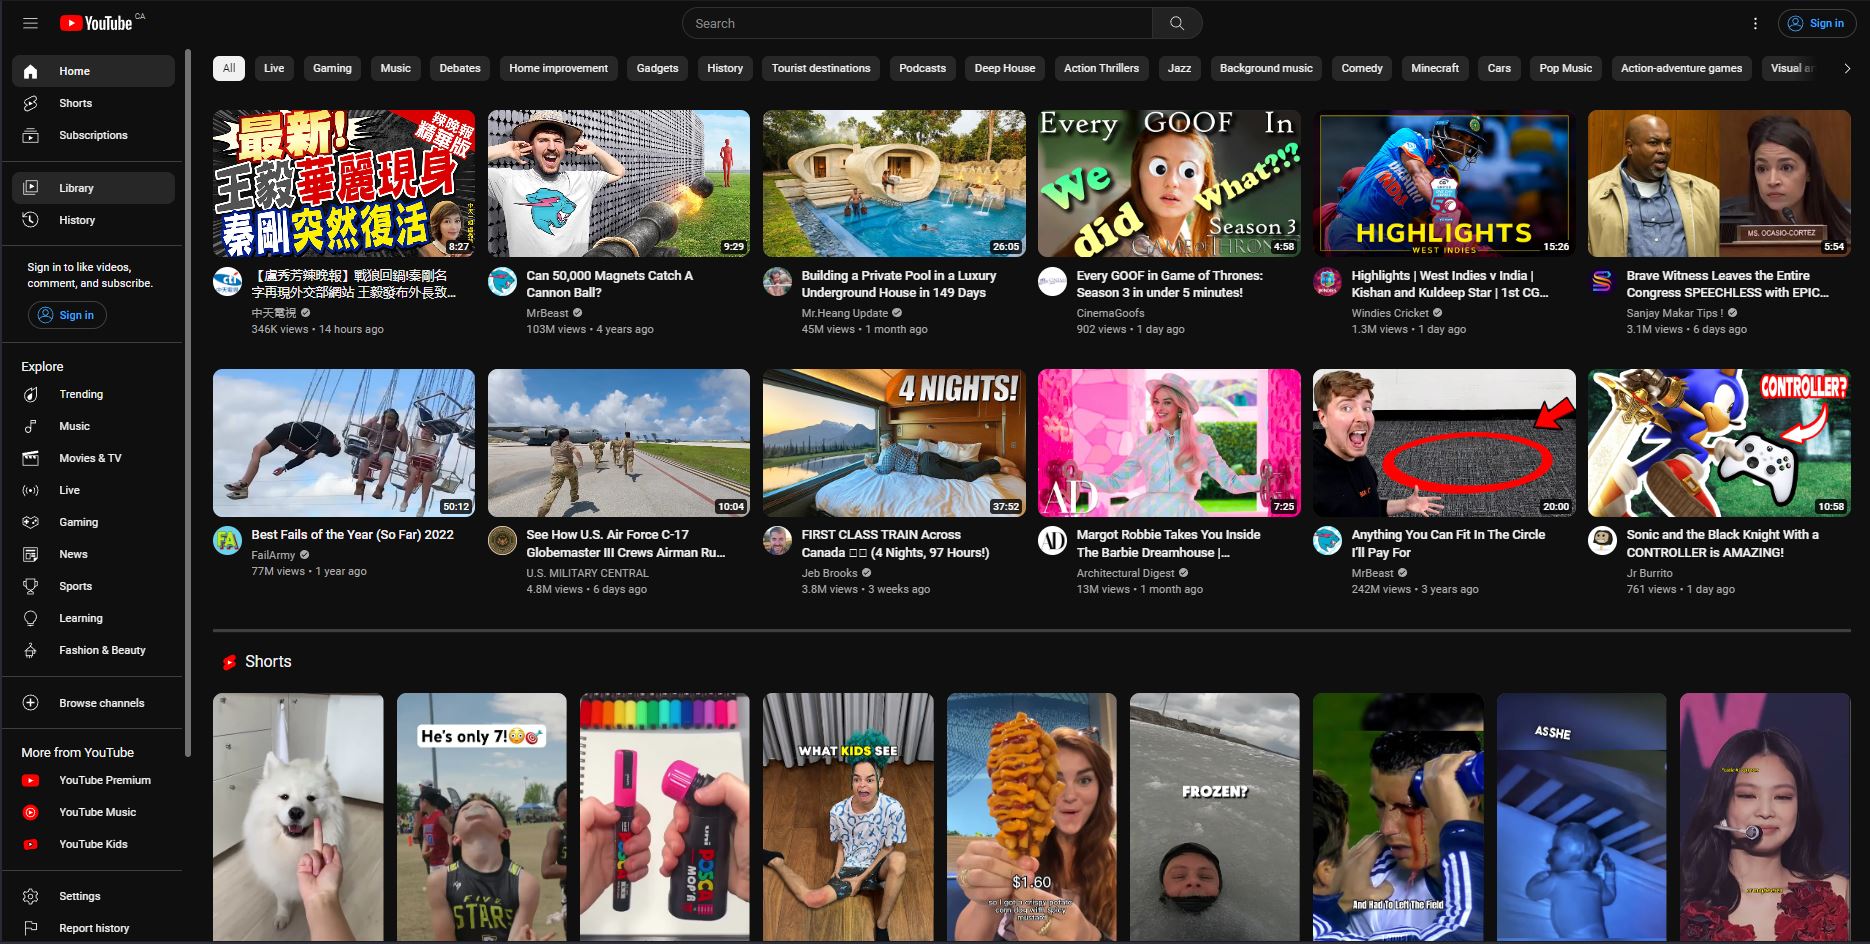
Task: Open the three-dot settings menu at top right
Action: coord(1755,23)
